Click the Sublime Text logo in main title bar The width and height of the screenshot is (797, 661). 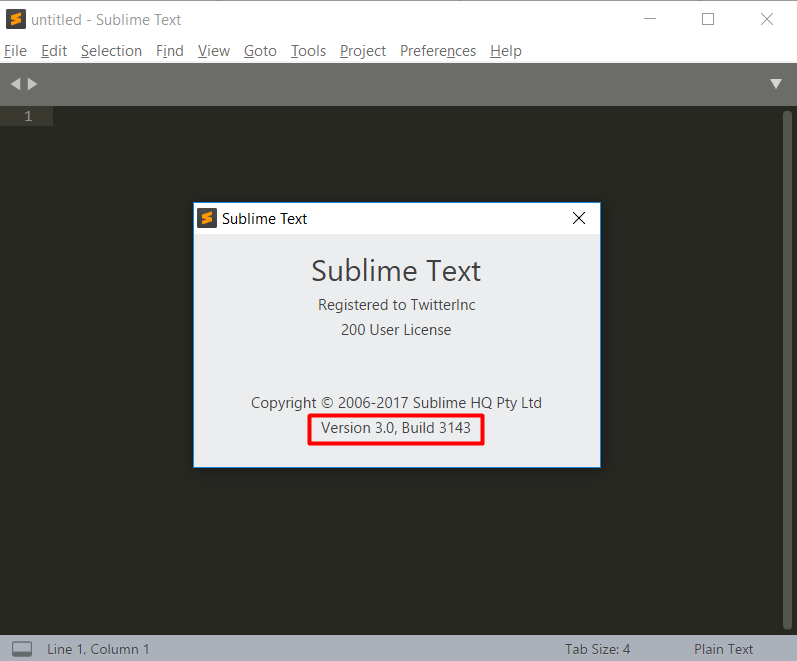coord(15,19)
